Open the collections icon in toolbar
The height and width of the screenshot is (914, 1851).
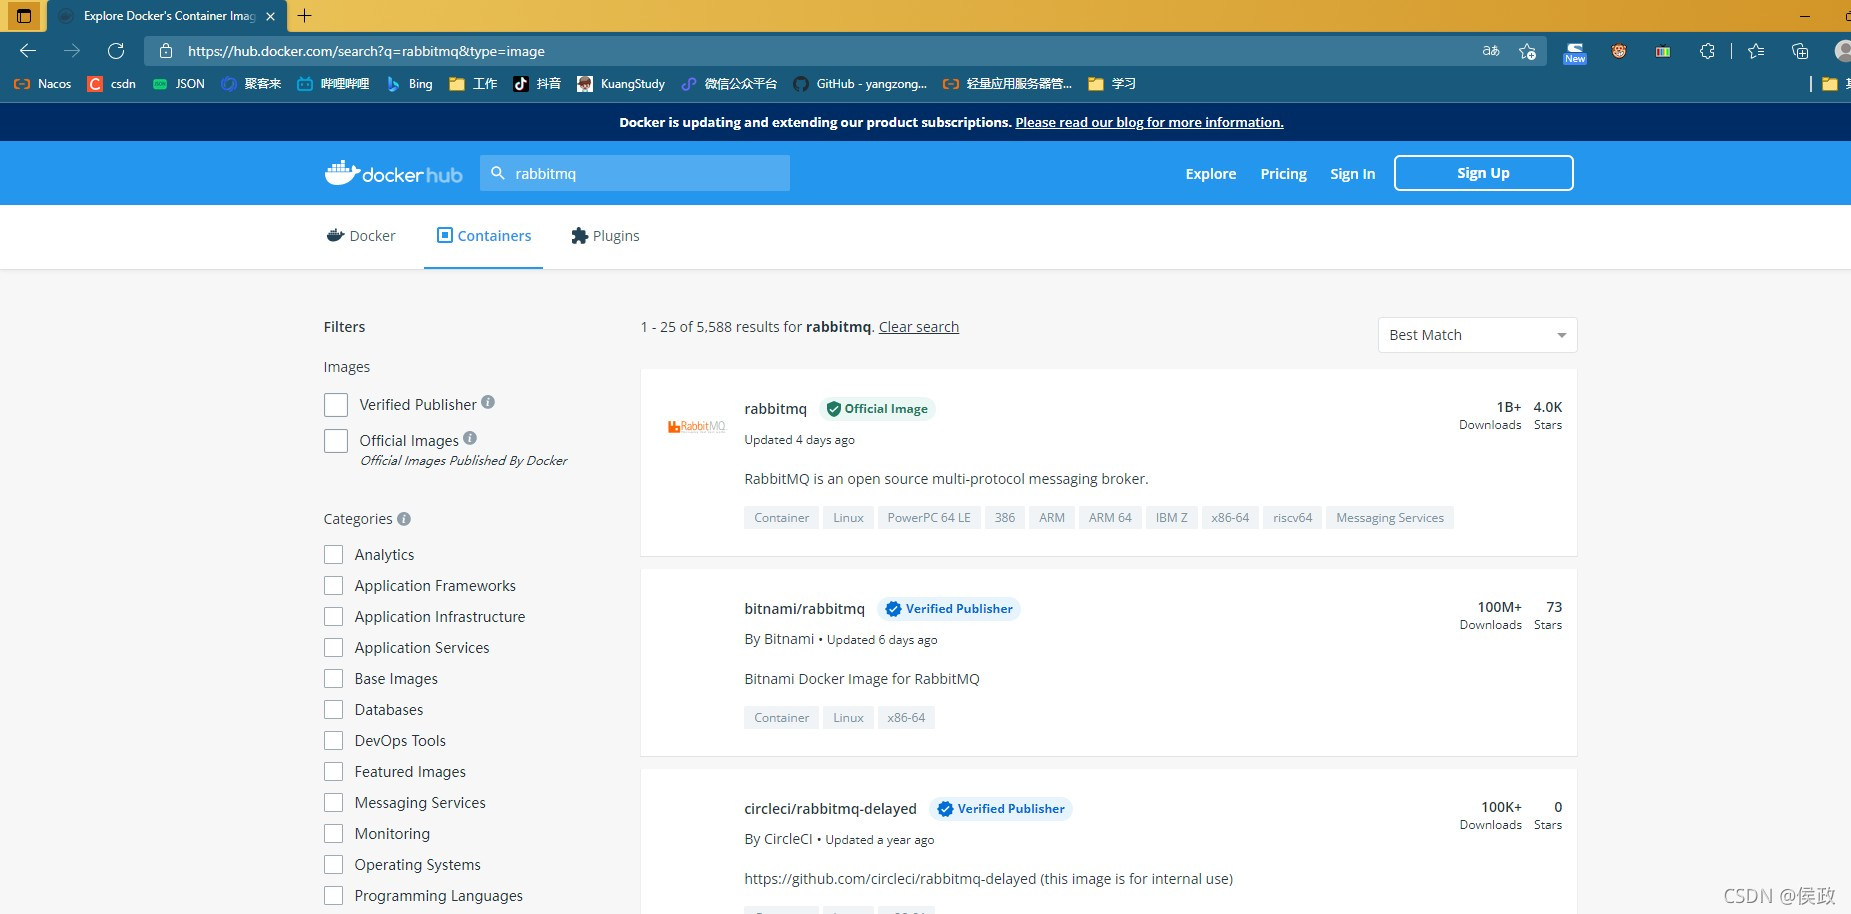tap(1800, 51)
